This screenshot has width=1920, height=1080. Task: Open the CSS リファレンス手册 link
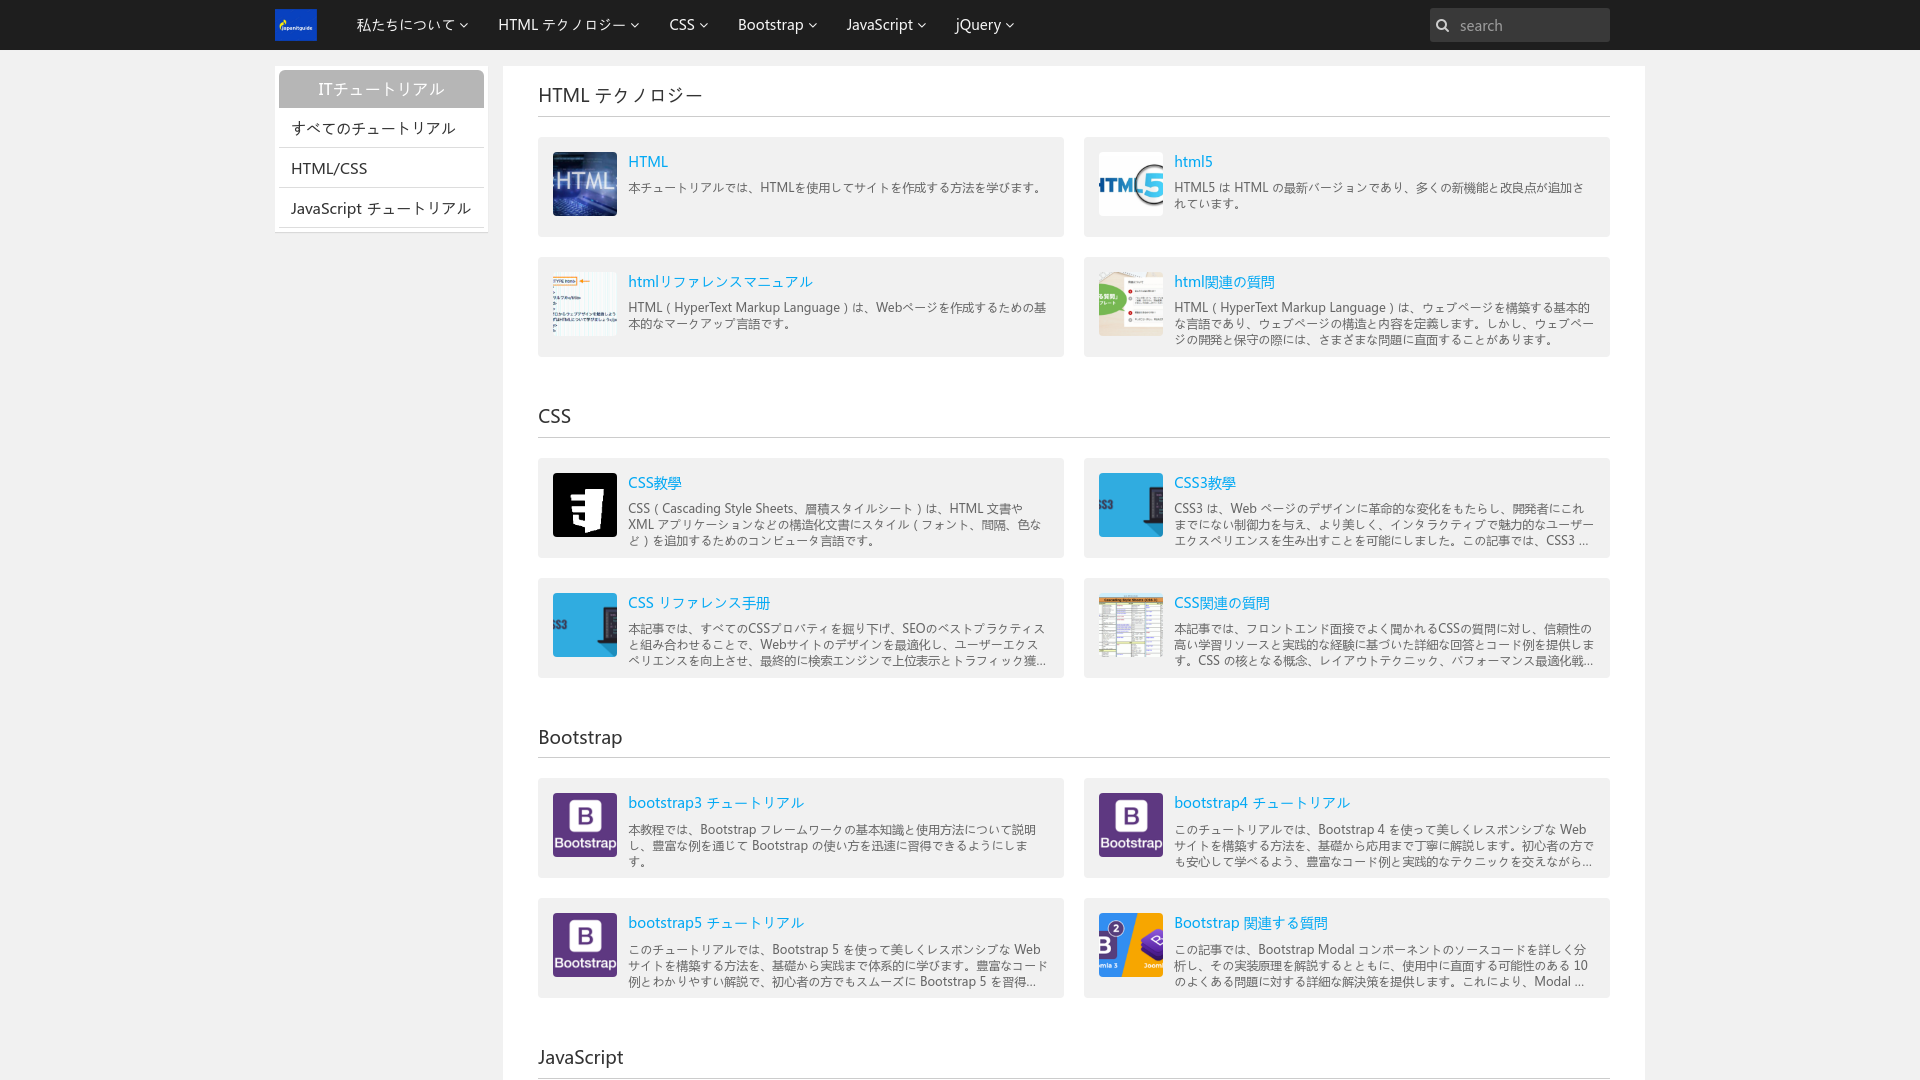pos(699,603)
